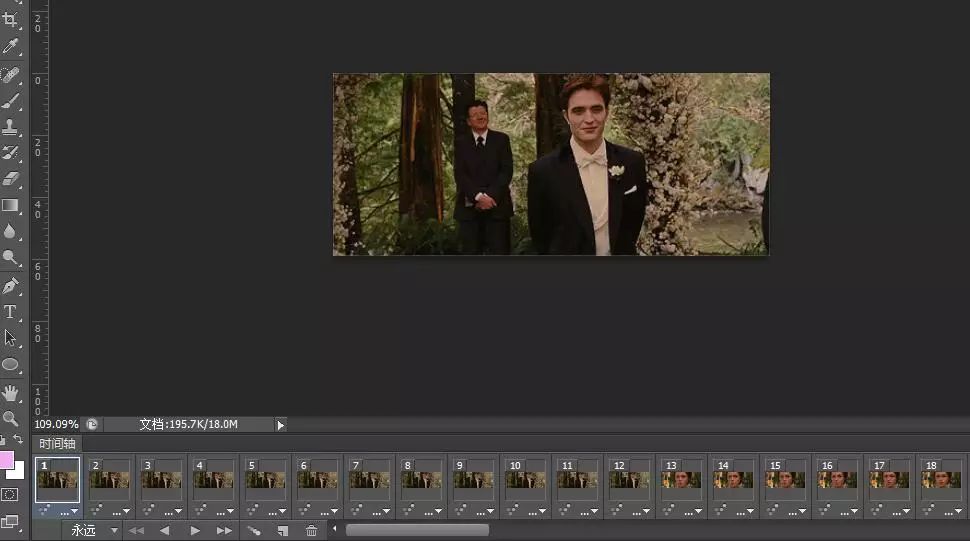970x541 pixels.
Task: Select the Hand tool
Action: 11,393
